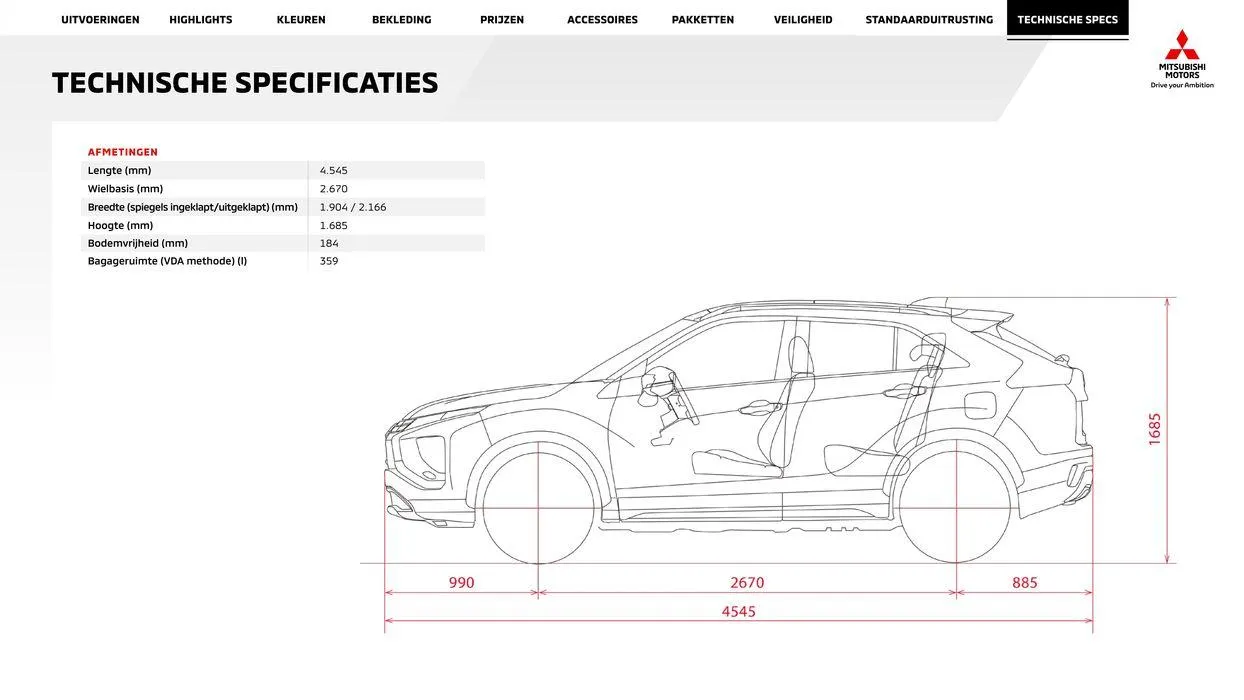This screenshot has height=700, width=1244.
Task: Select the red Mitsubishi diamond emblem
Action: tap(1182, 45)
